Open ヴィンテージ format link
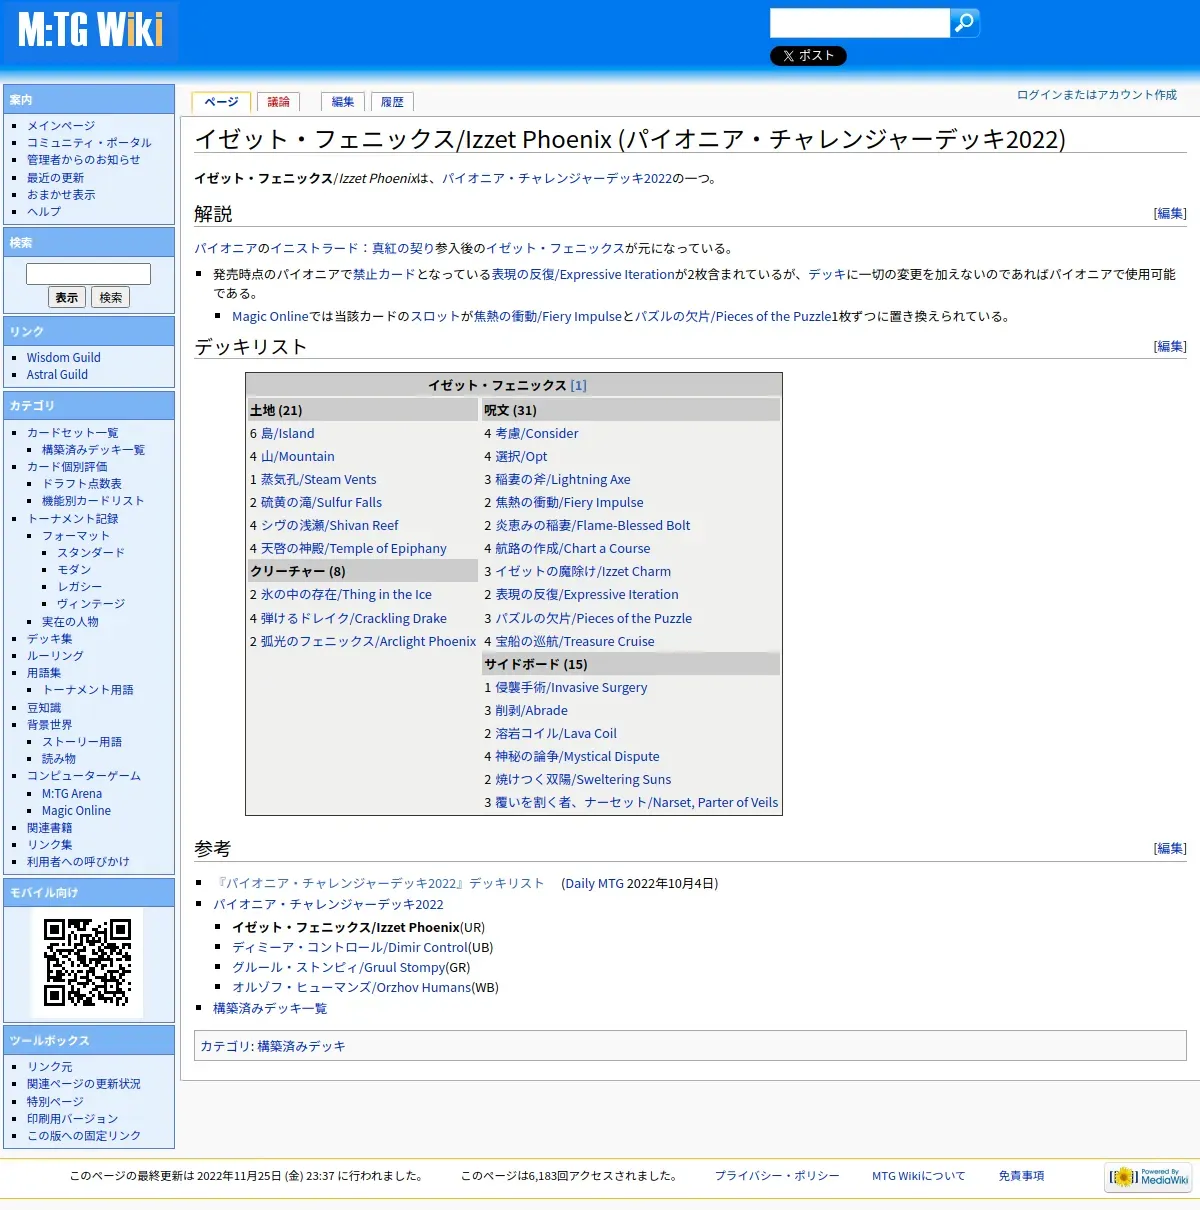 tap(91, 604)
